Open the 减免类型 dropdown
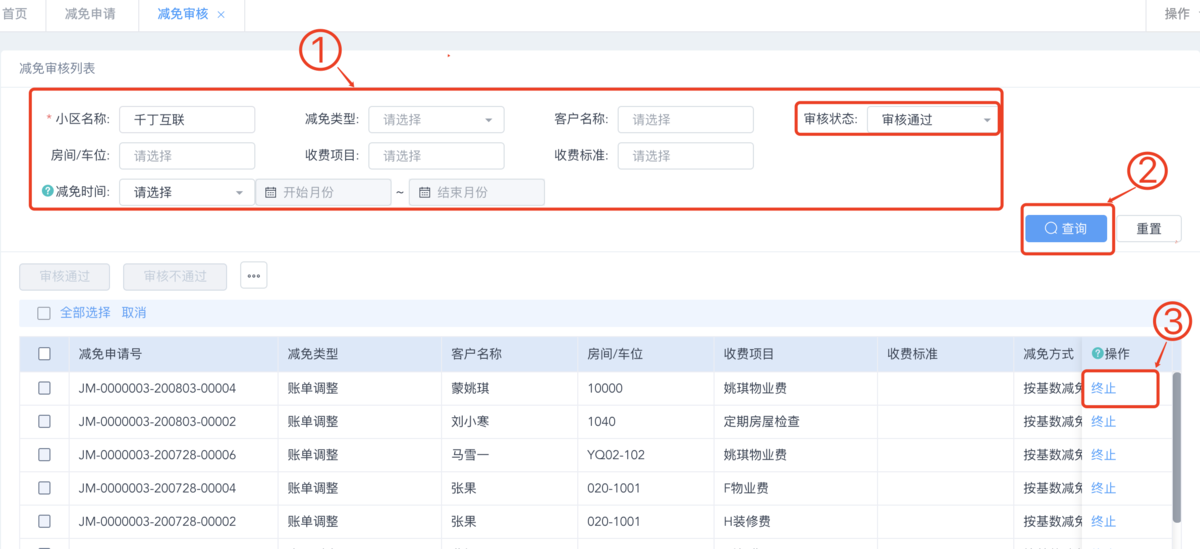 [436, 119]
